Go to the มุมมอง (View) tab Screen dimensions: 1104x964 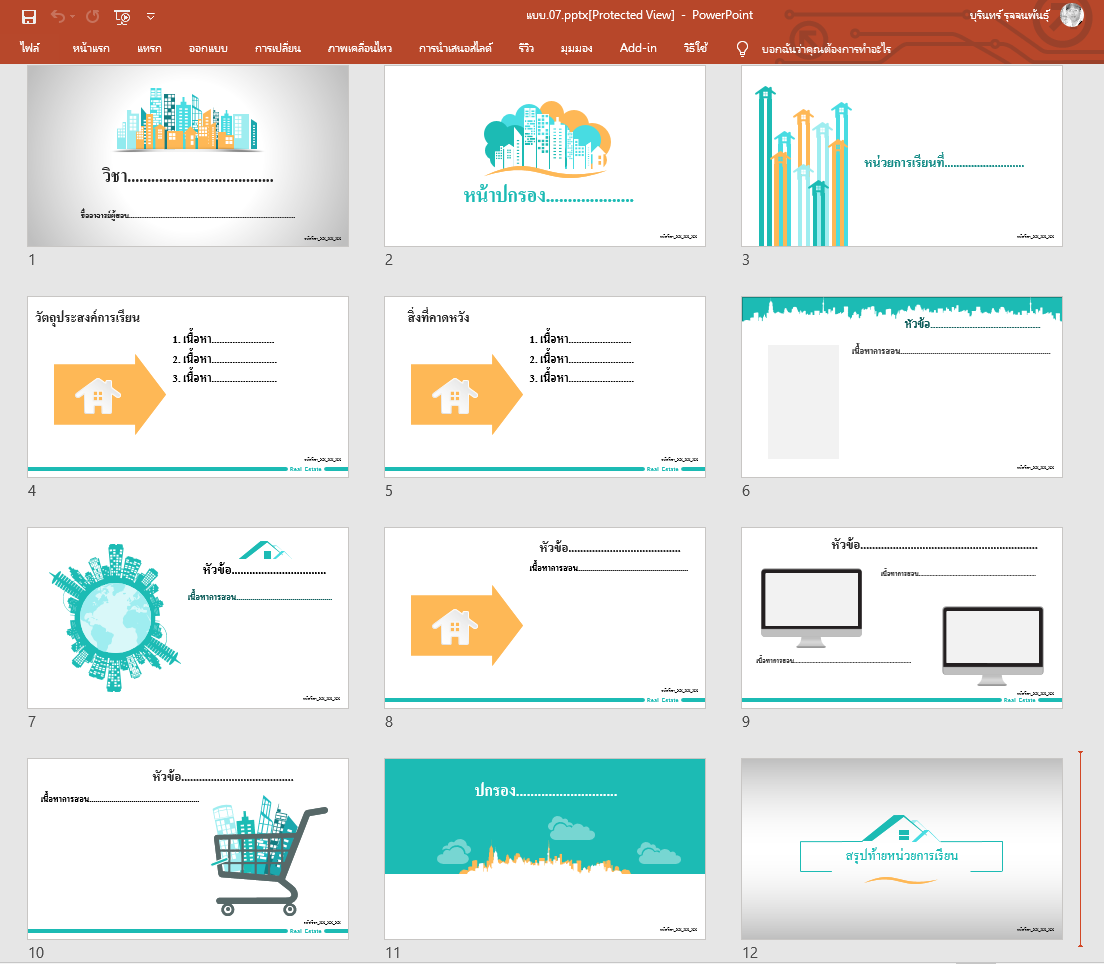pyautogui.click(x=579, y=48)
